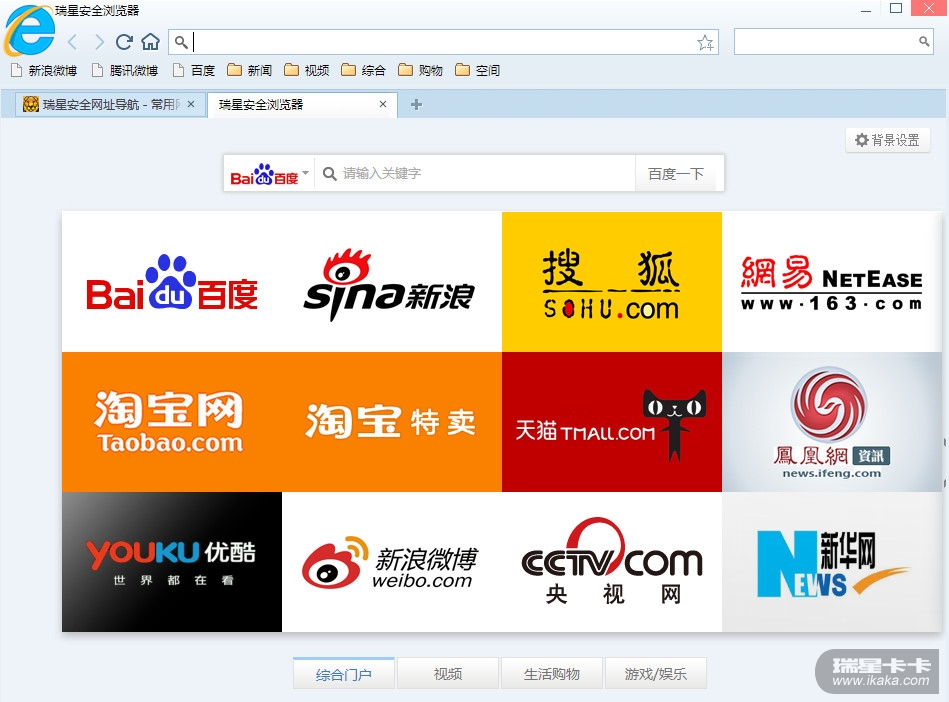Open 购物 bookmark folder
This screenshot has width=949, height=702.
421,70
